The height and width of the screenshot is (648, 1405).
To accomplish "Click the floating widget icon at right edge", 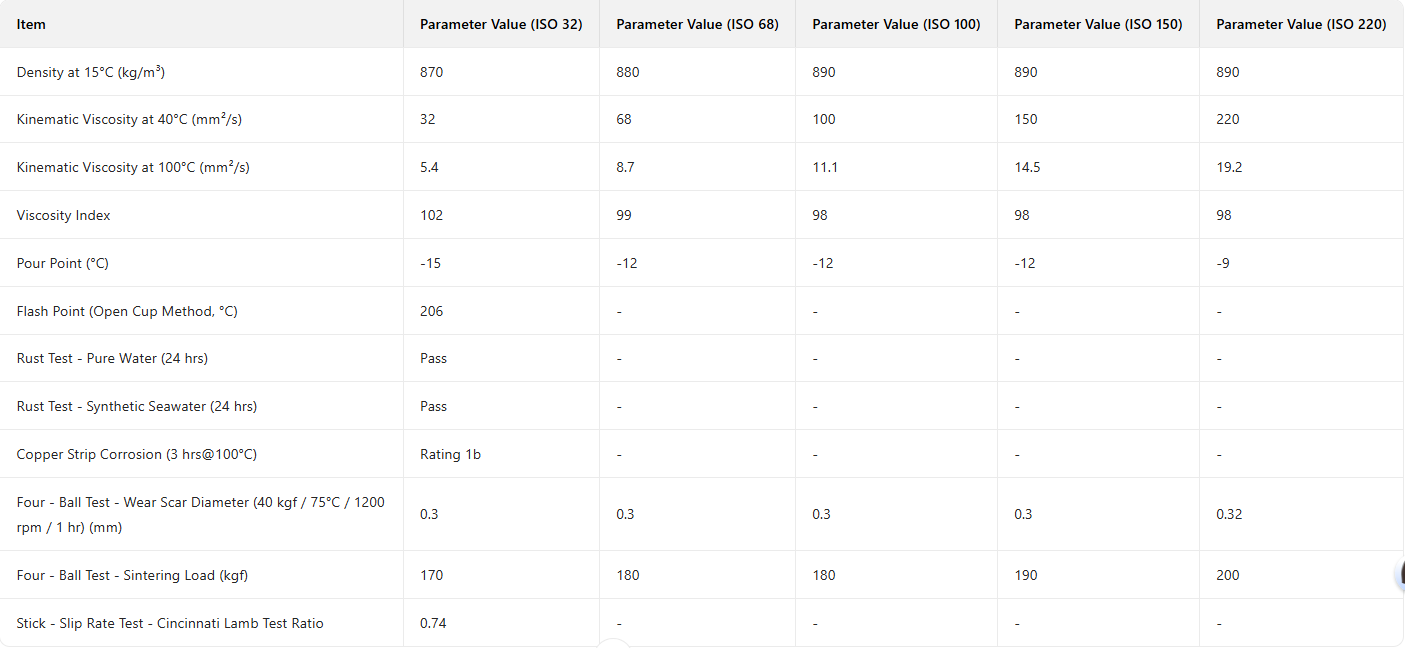I will [1399, 575].
